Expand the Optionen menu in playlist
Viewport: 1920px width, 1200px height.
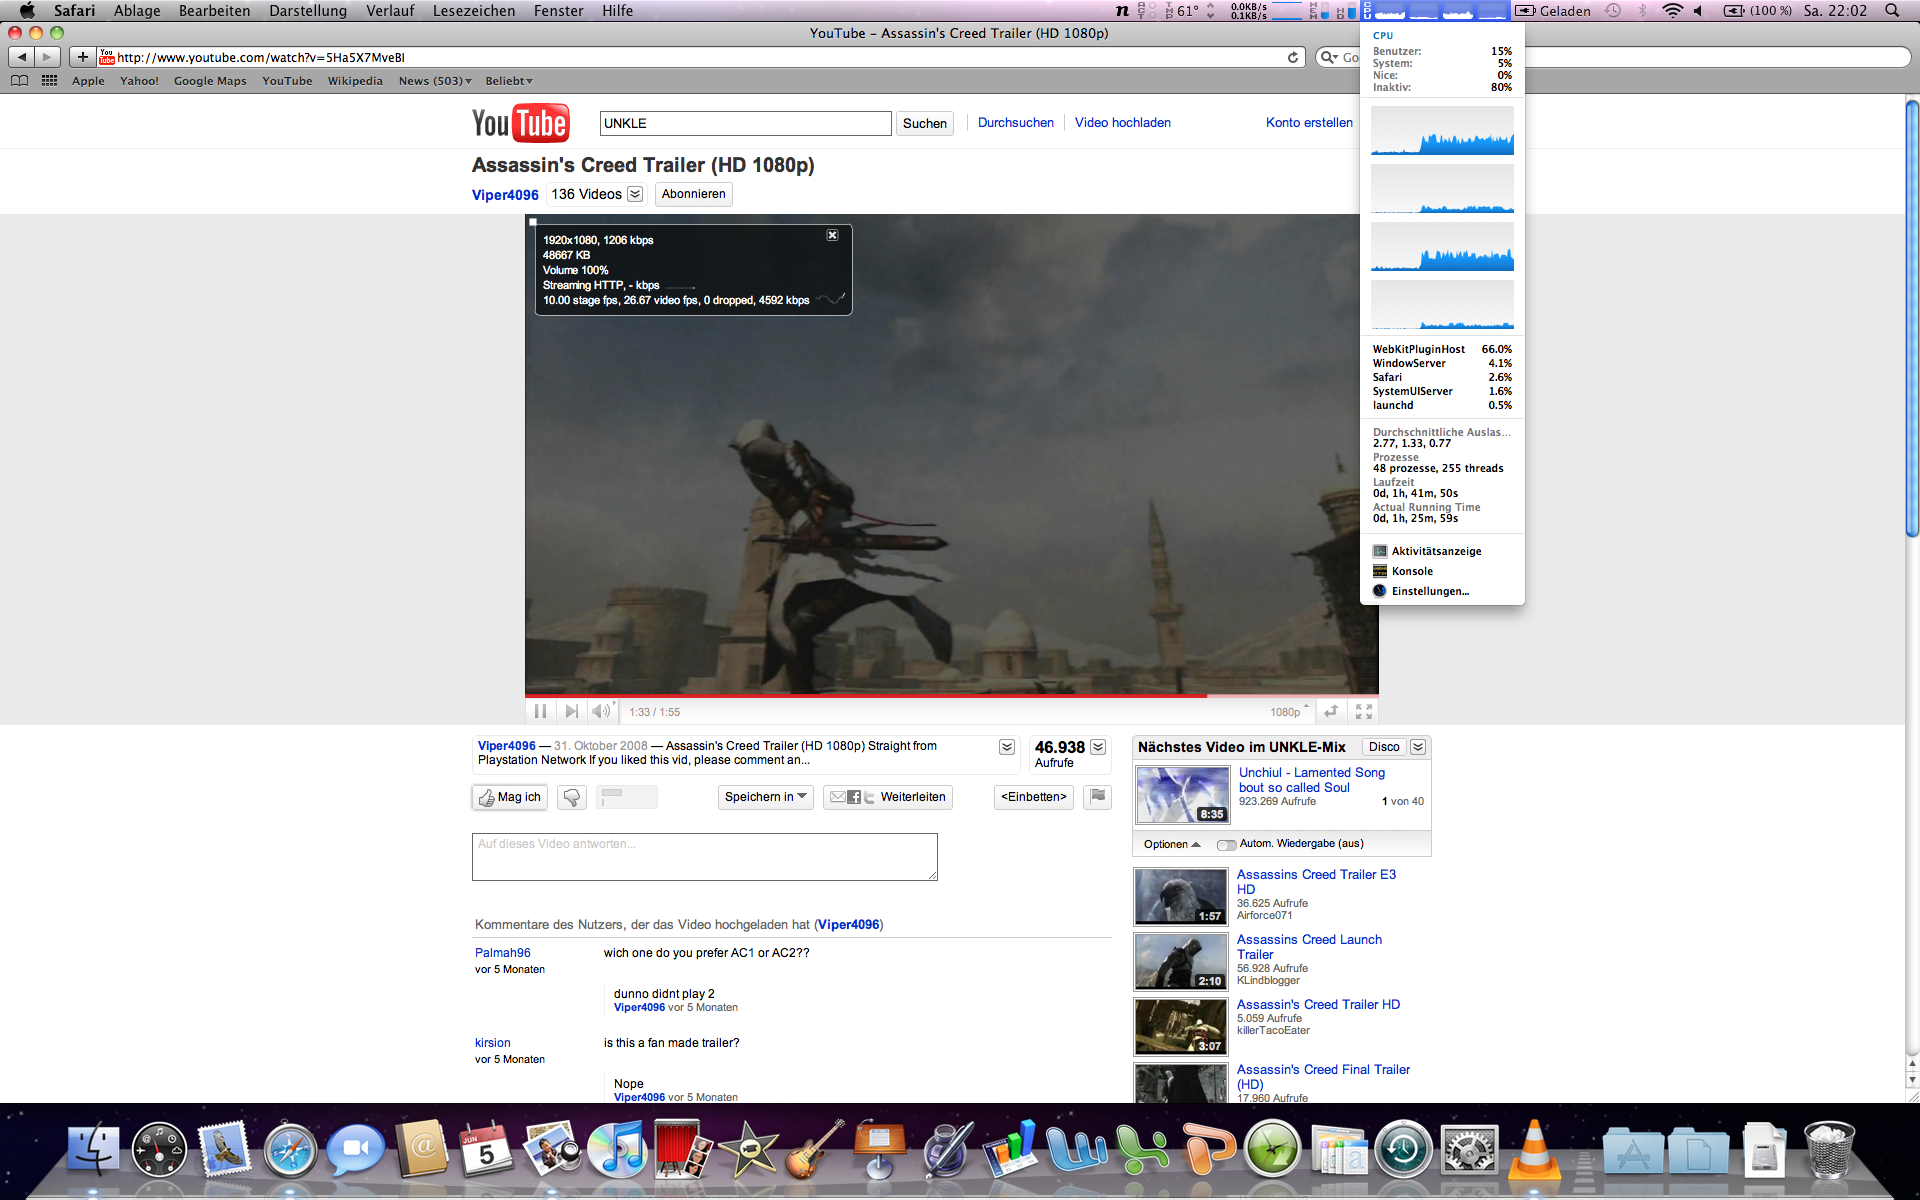(x=1172, y=844)
